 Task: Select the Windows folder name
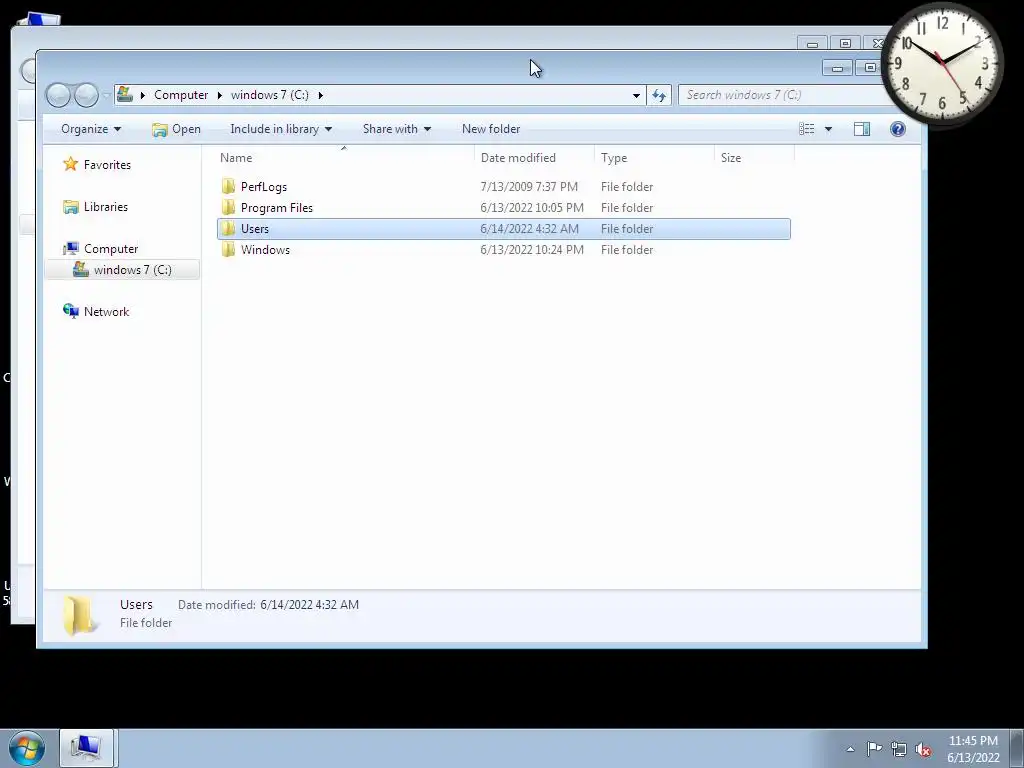pyautogui.click(x=265, y=249)
